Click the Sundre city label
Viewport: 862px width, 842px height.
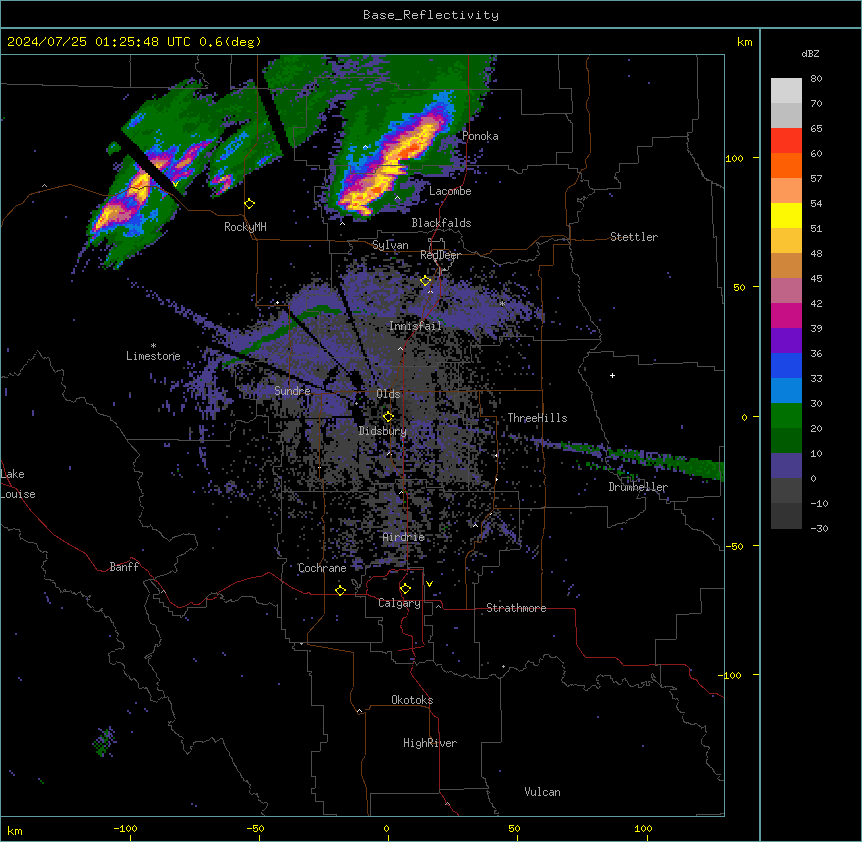(292, 391)
